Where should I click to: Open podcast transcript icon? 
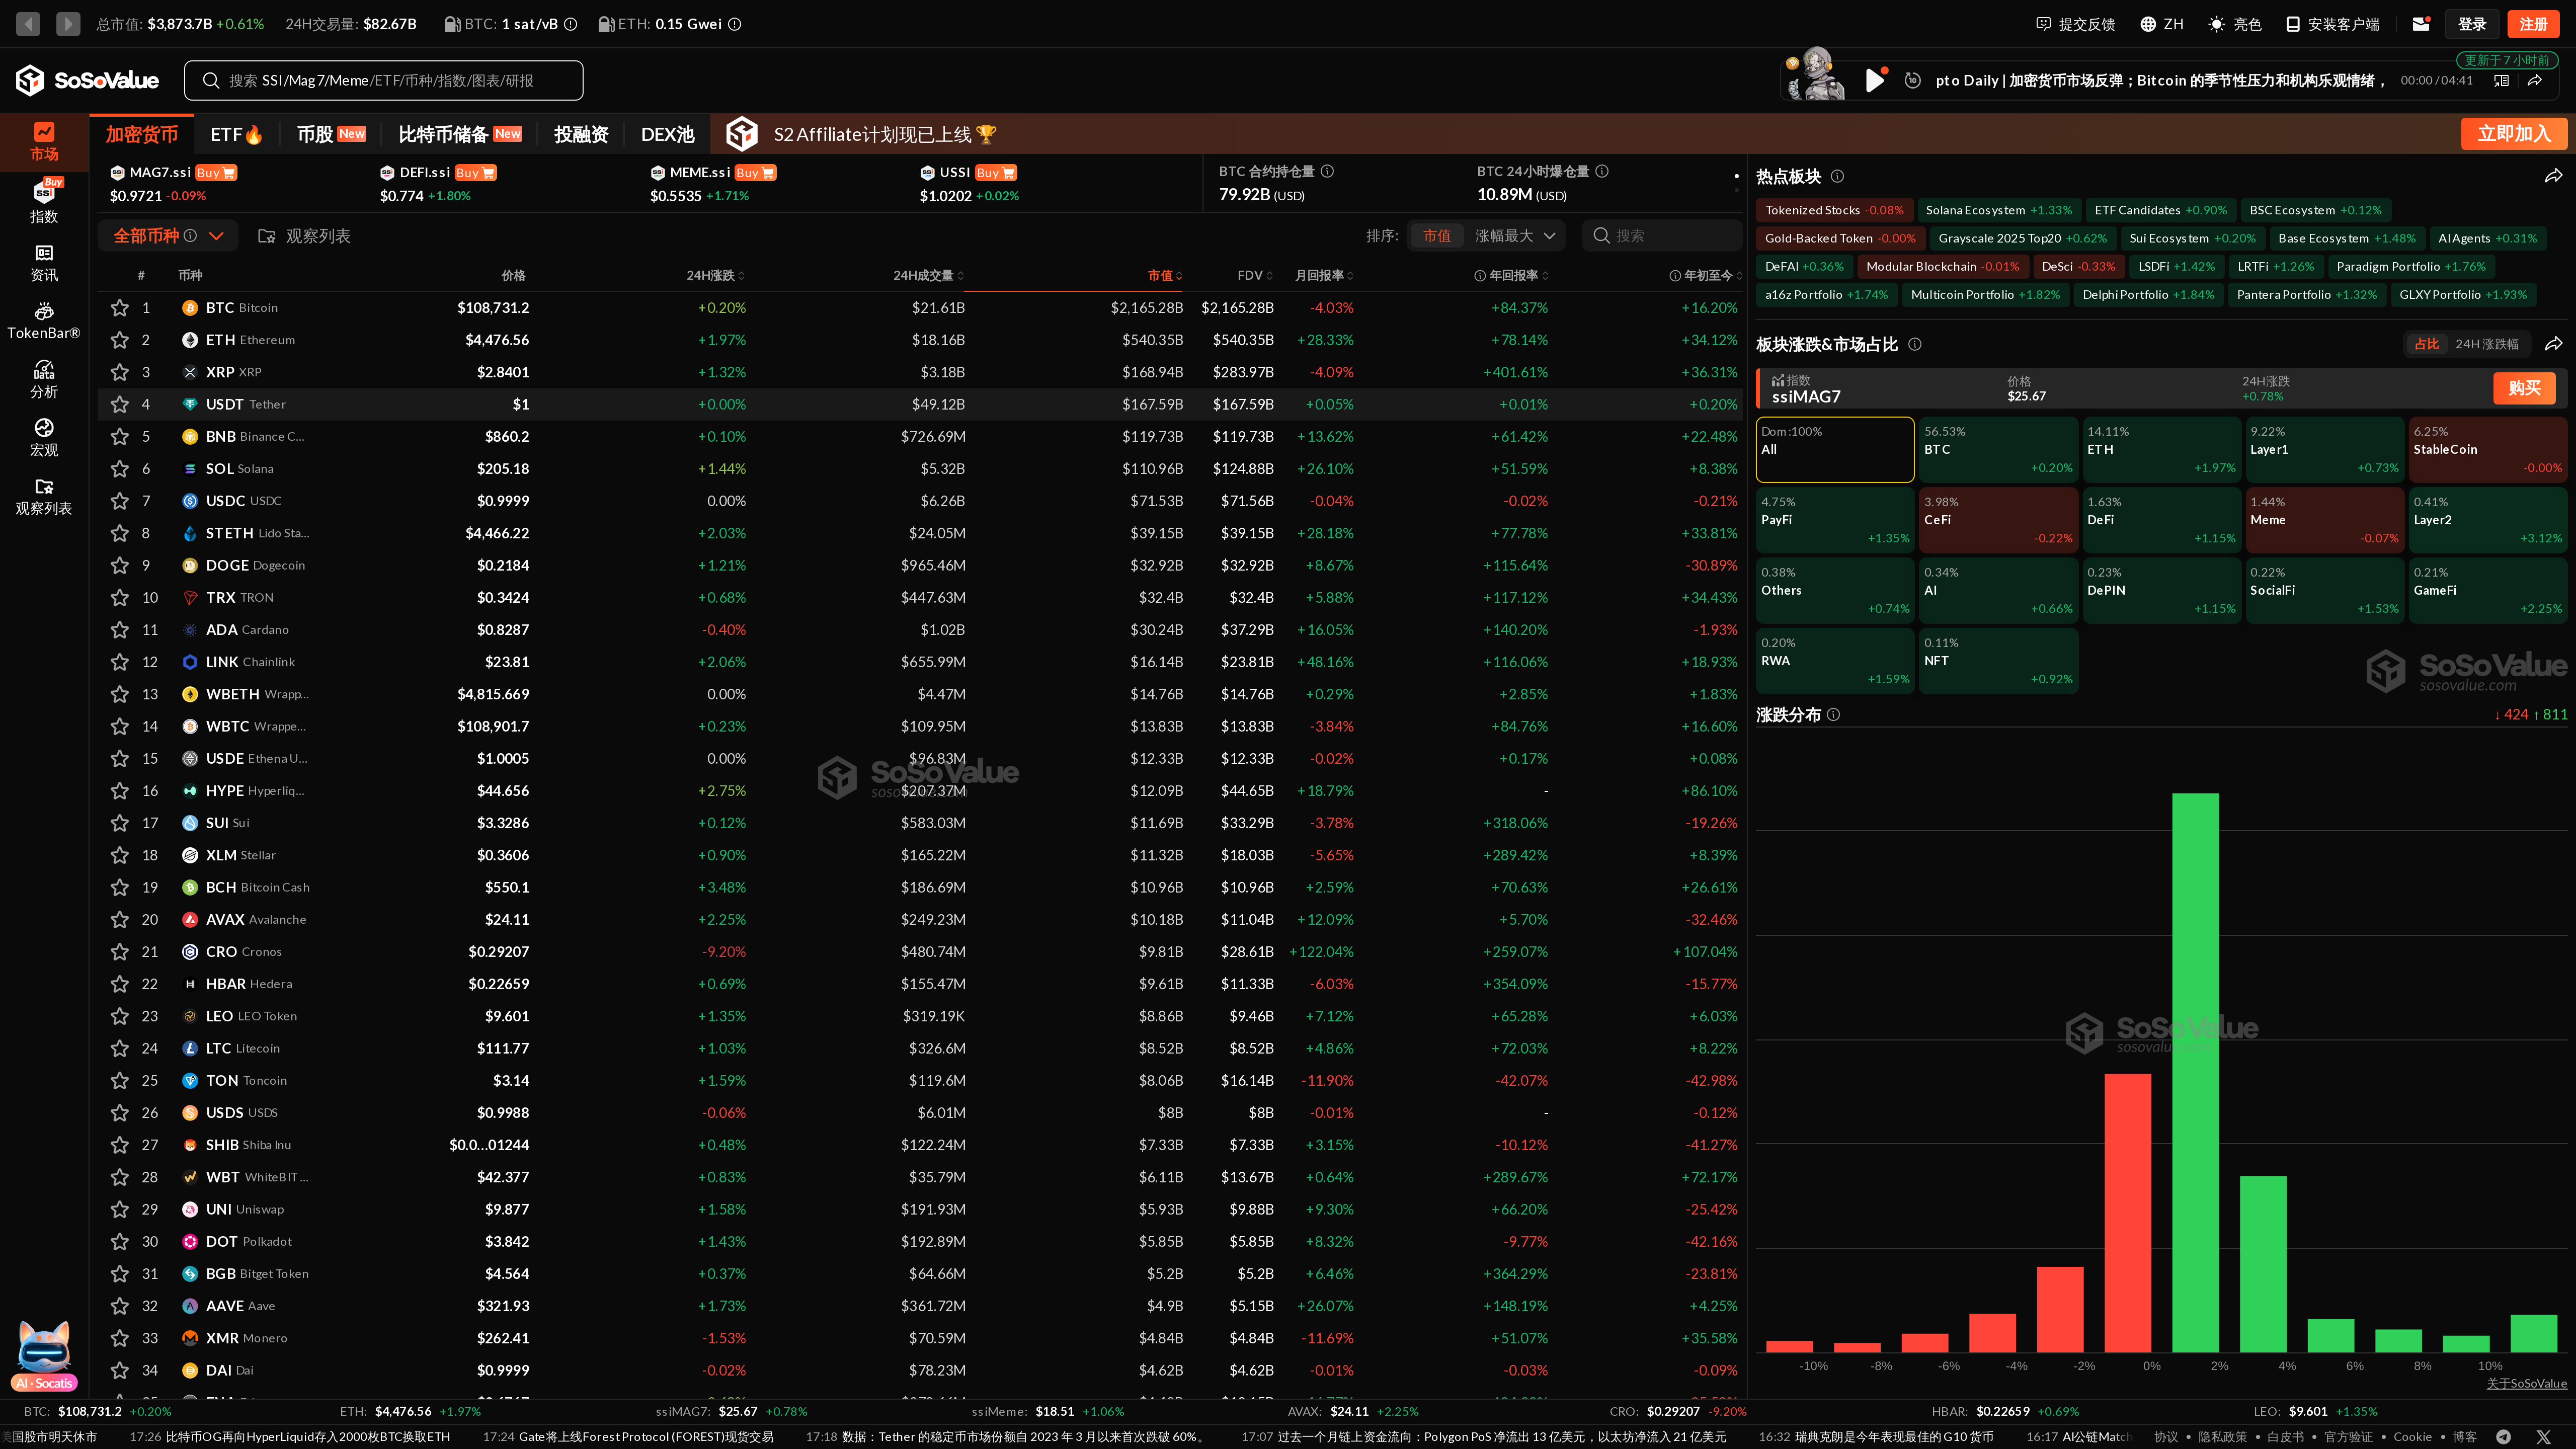pos(2501,80)
